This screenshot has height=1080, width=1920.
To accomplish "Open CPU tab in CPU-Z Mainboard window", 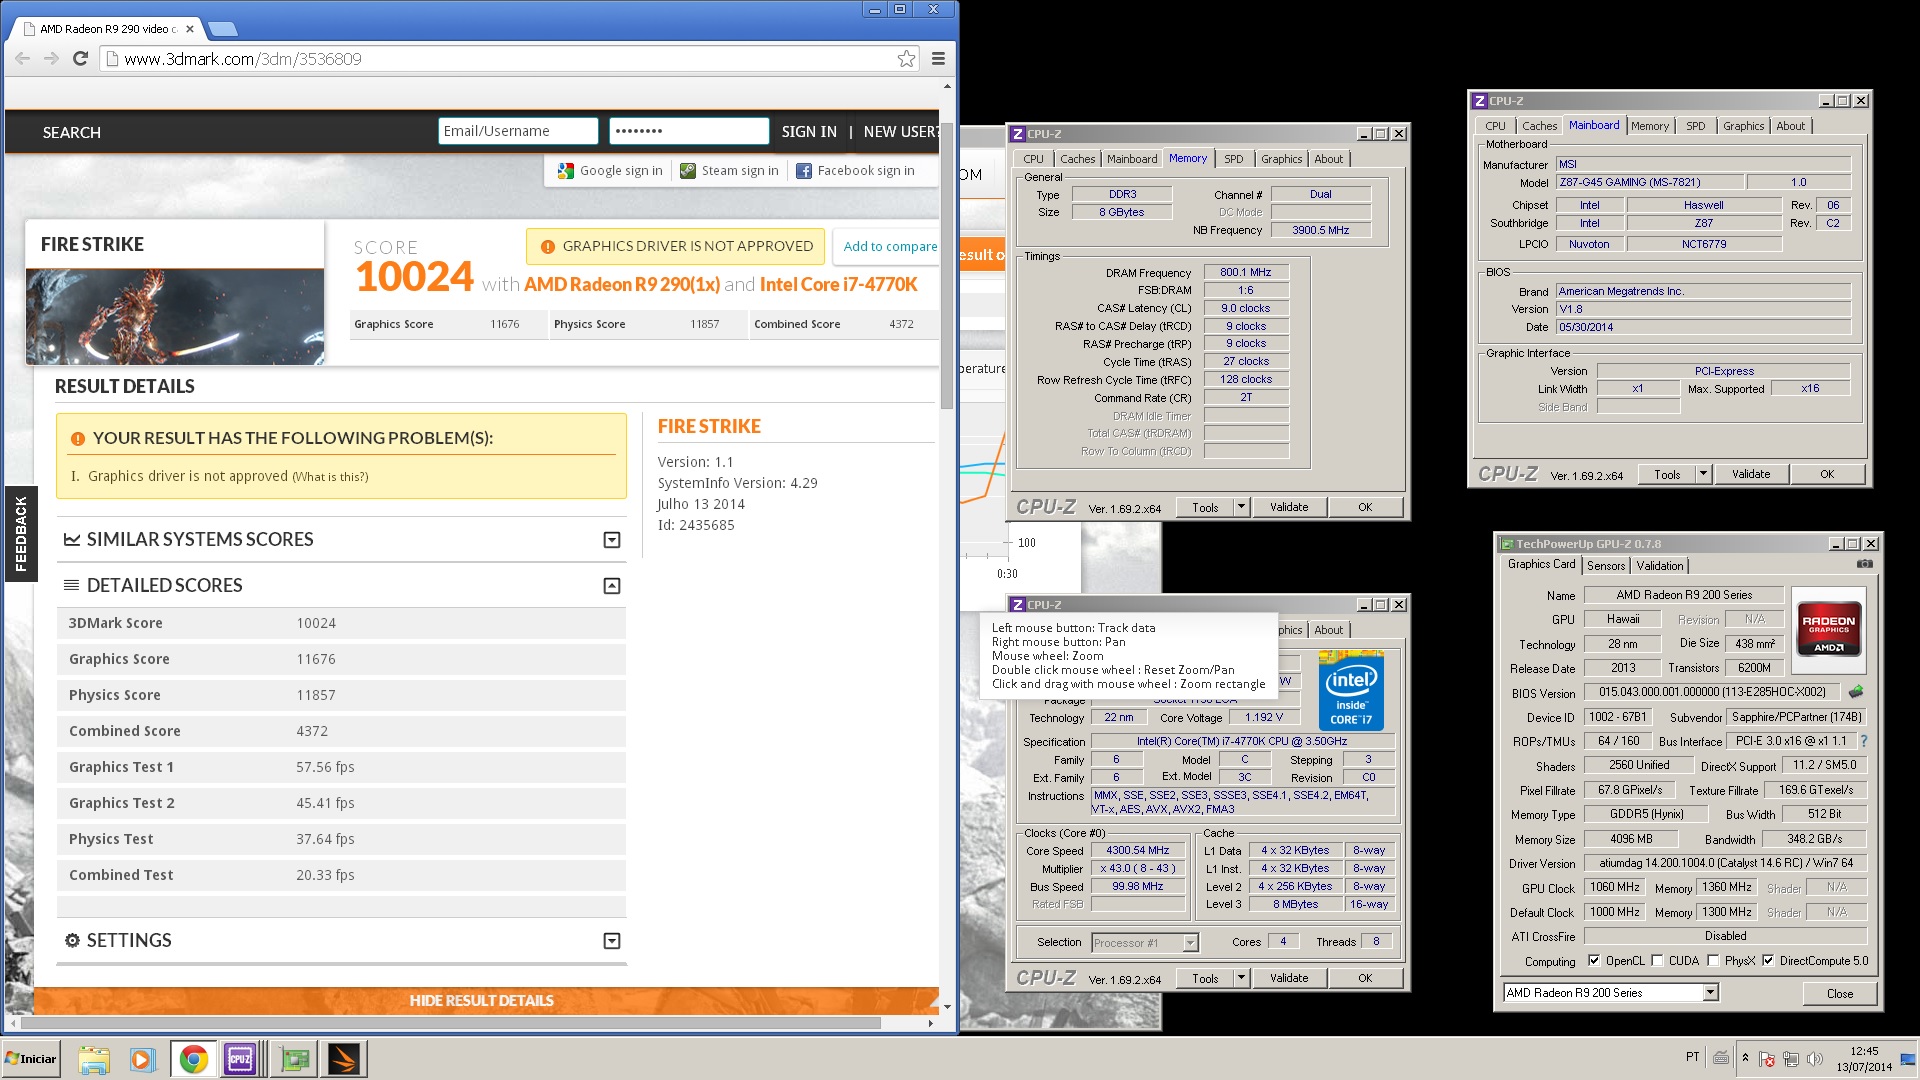I will 1495,126.
